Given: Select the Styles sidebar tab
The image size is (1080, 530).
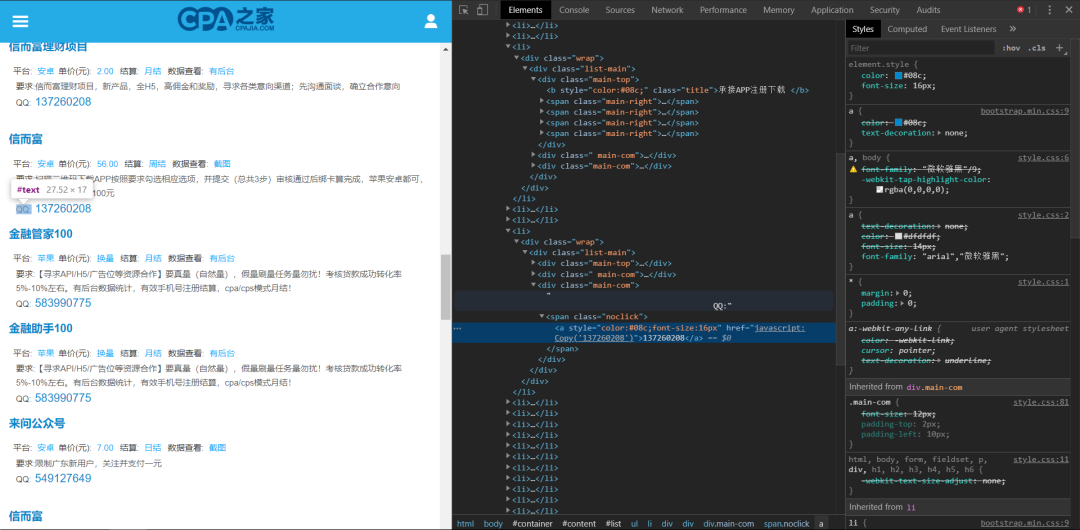Looking at the screenshot, I should click(862, 29).
